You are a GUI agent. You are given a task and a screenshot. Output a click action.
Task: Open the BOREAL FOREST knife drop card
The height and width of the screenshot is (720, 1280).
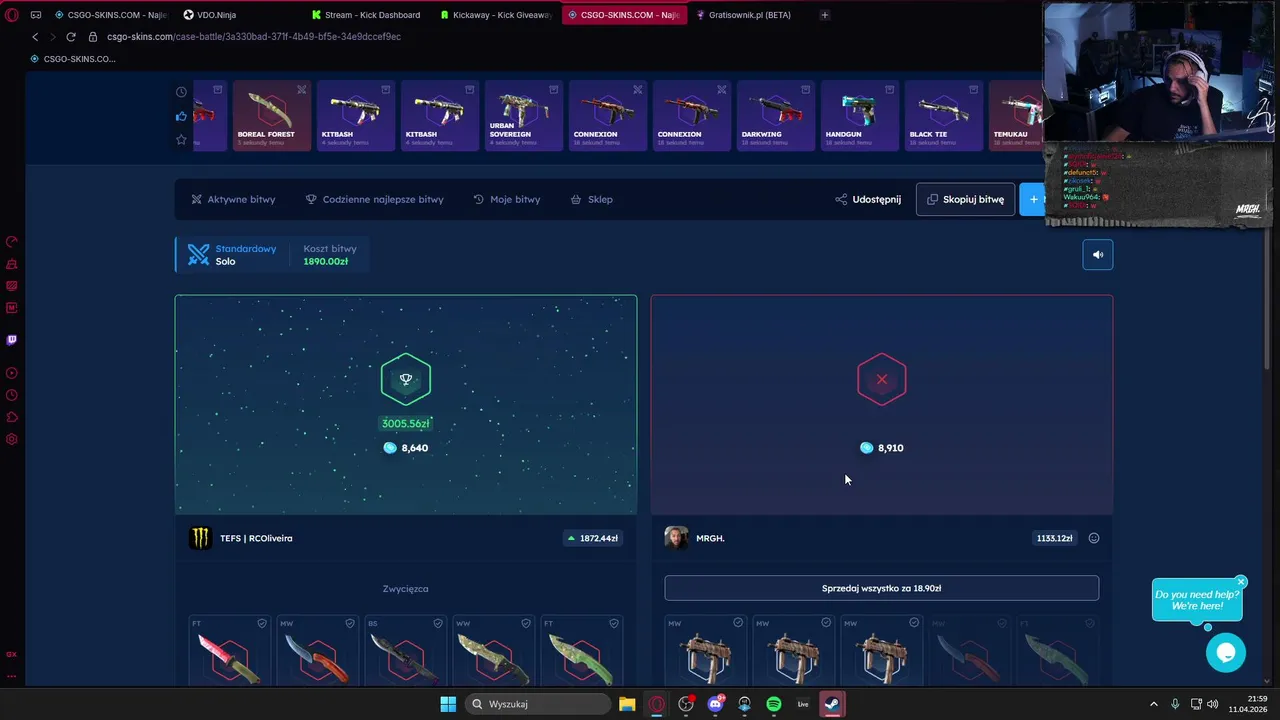tap(272, 115)
